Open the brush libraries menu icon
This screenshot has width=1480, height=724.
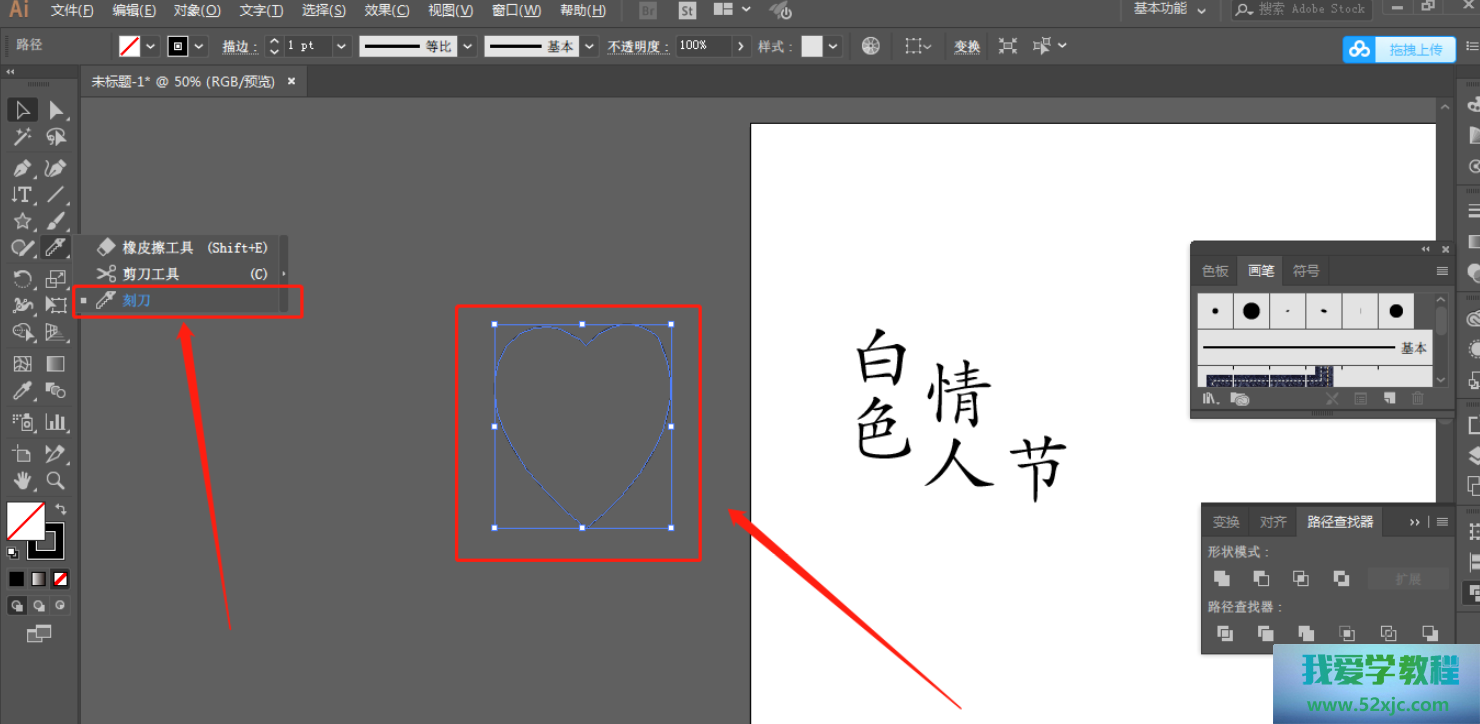click(x=1211, y=399)
